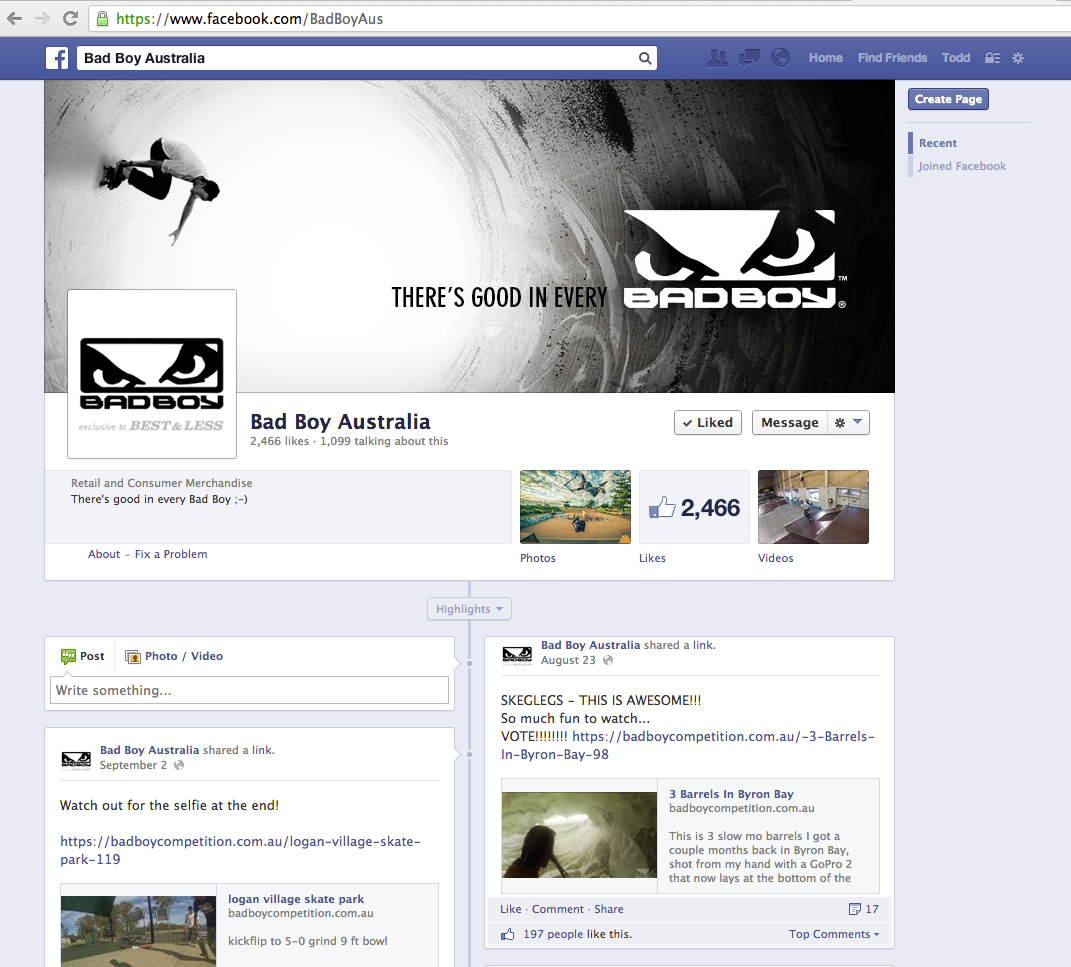Open the About link
Image resolution: width=1071 pixels, height=967 pixels.
click(104, 554)
